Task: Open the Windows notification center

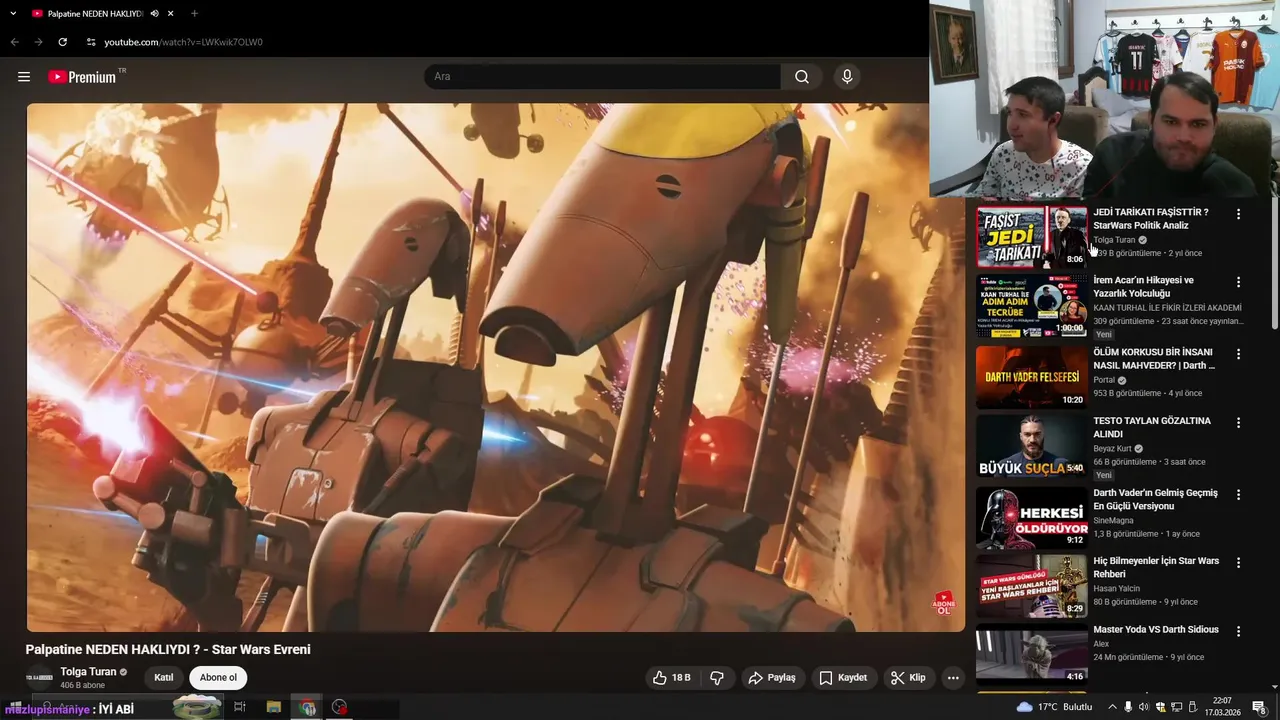Action: click(1259, 707)
